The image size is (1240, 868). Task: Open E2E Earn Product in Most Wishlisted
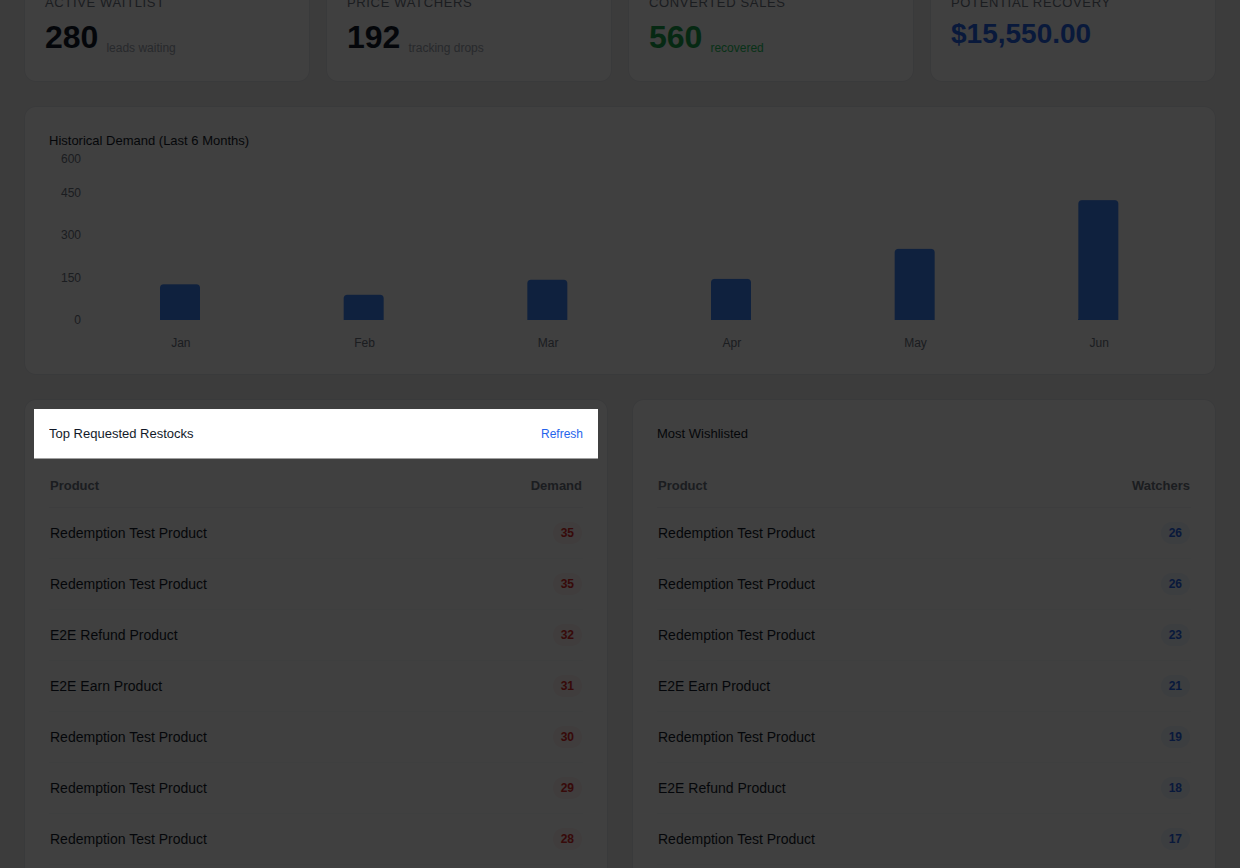click(x=714, y=686)
